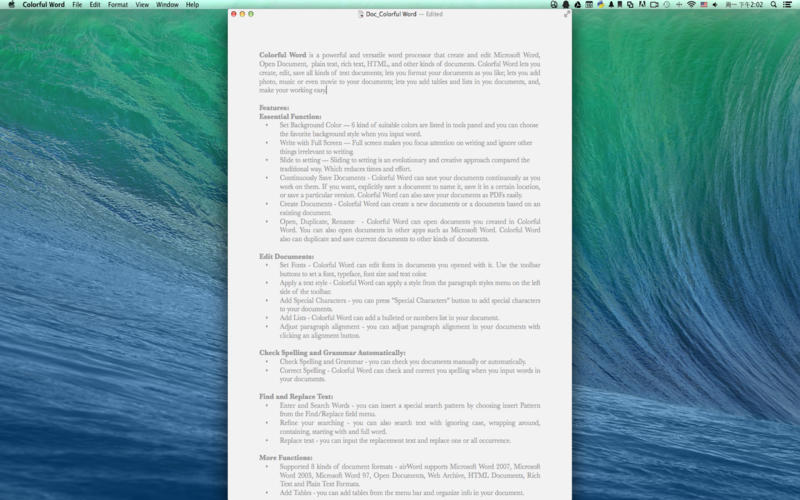The width and height of the screenshot is (800, 500).
Task: Click the Wi-Fi status icon
Action: pos(691,5)
